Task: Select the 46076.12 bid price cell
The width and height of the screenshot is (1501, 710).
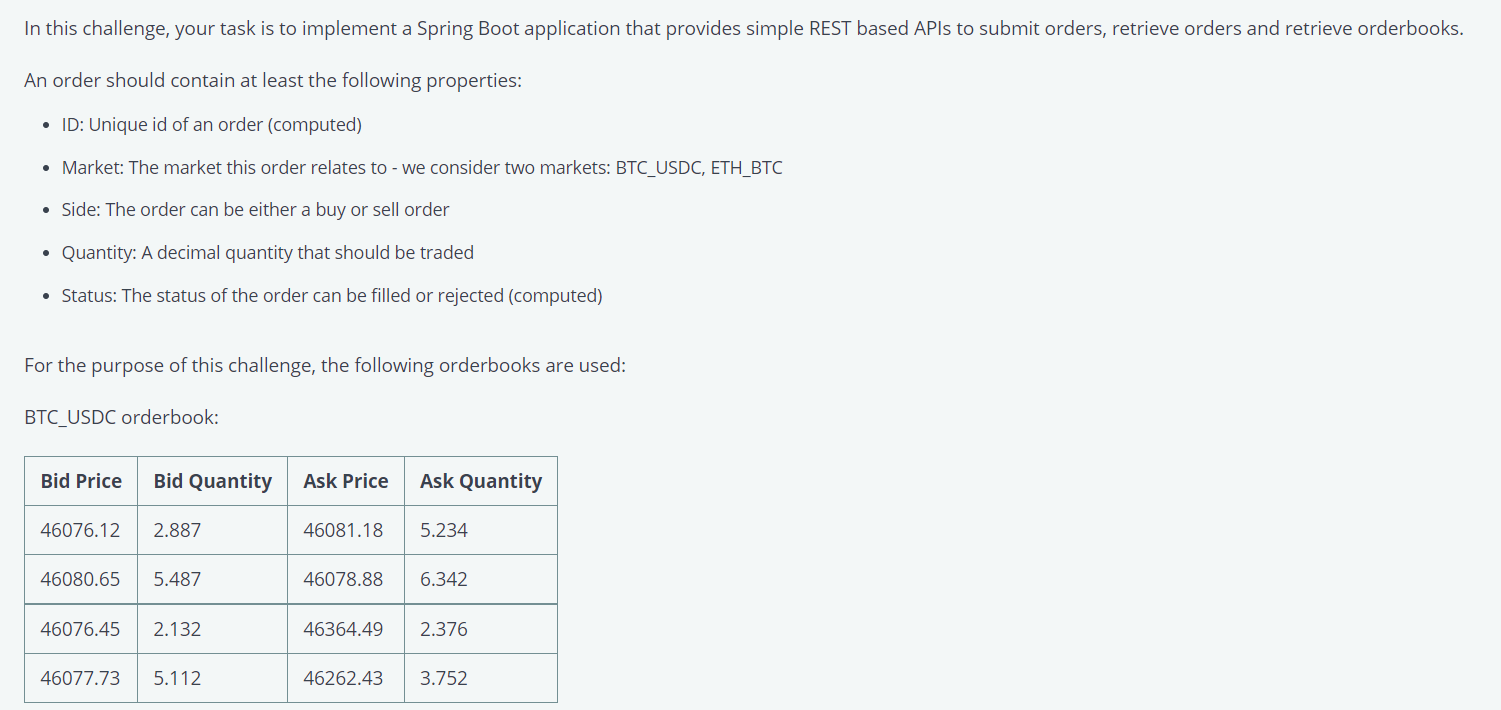Action: click(x=81, y=530)
